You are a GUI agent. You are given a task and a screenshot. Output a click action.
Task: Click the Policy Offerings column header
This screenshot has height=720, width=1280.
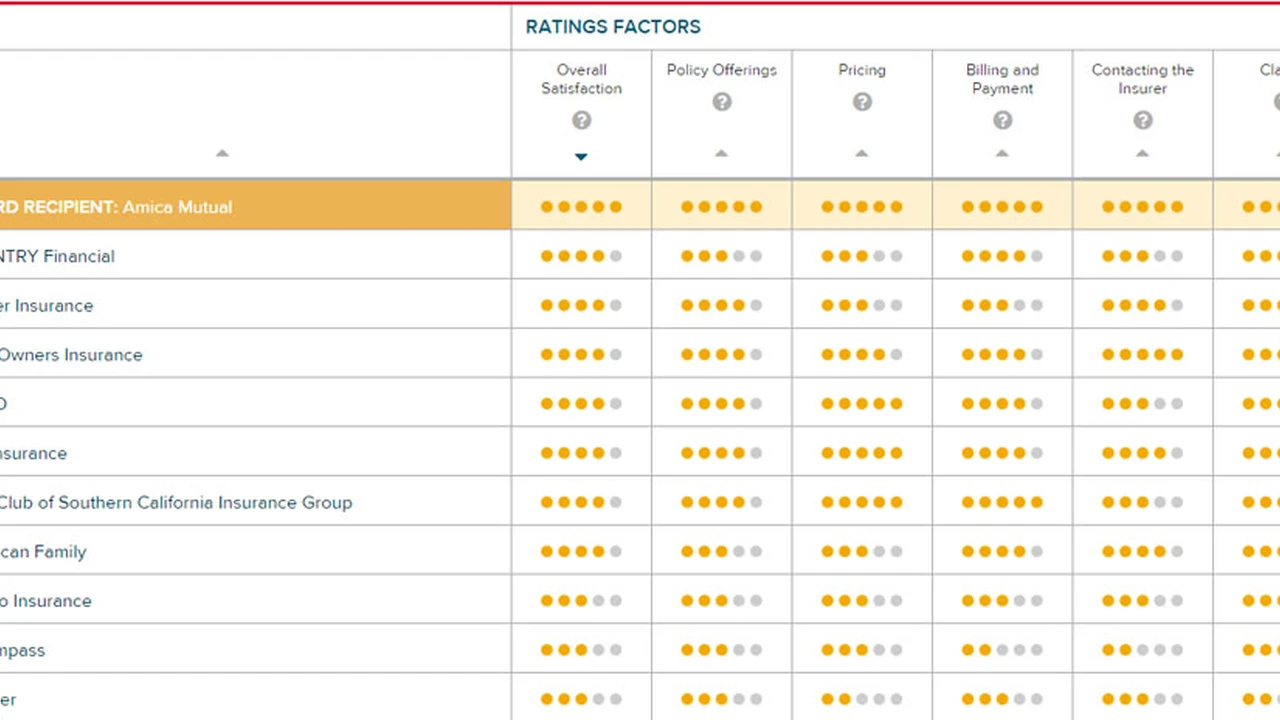coord(721,70)
